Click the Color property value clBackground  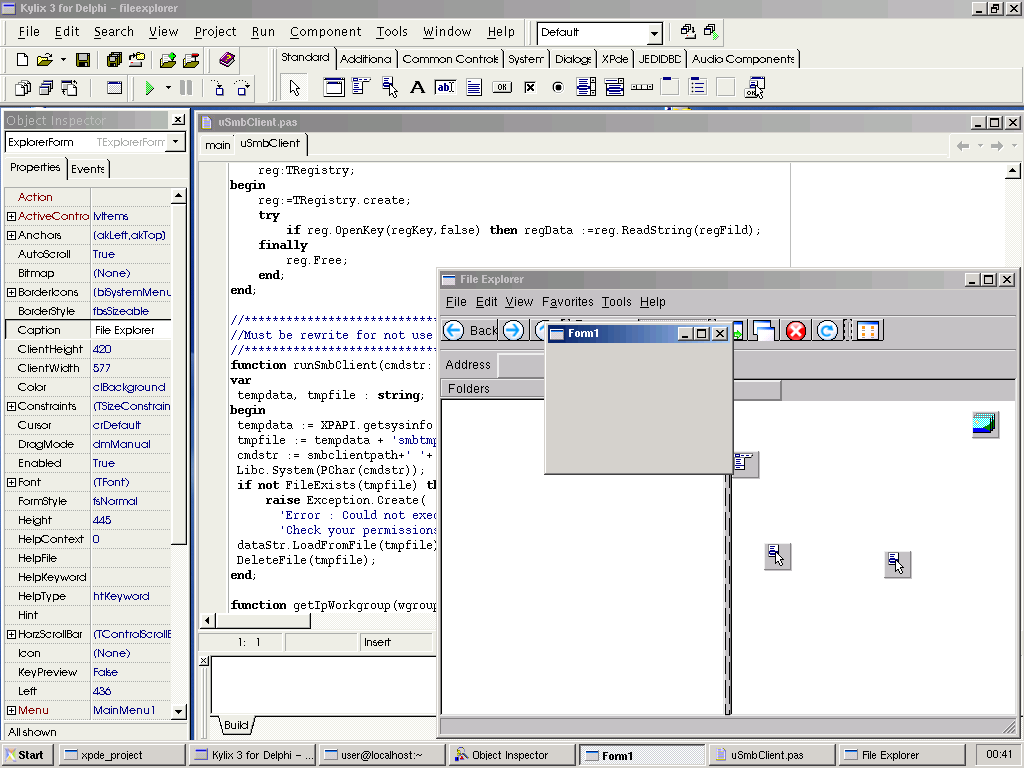point(131,387)
